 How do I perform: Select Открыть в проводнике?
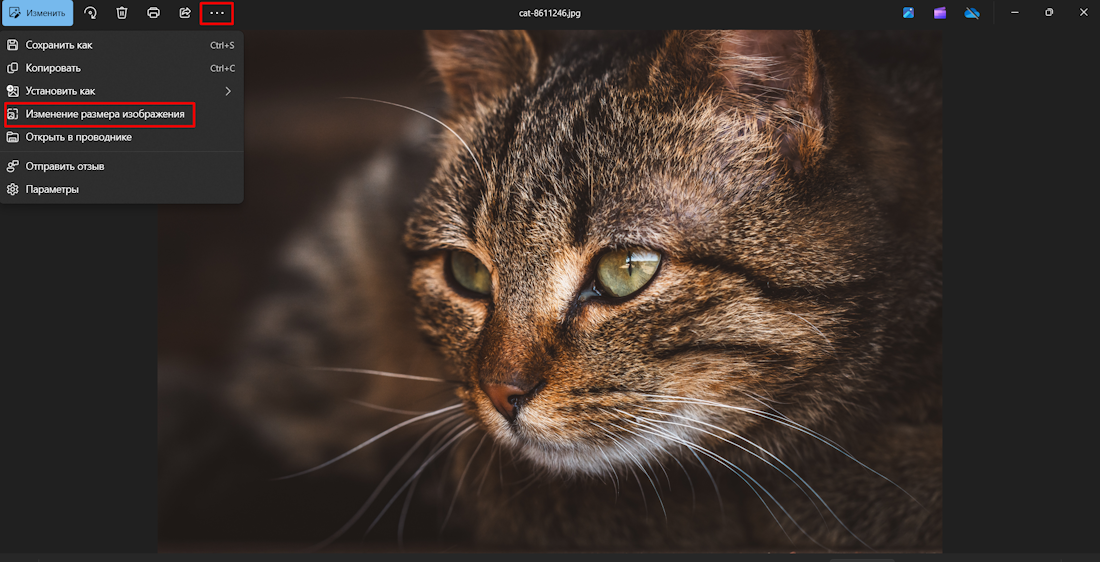coord(78,137)
